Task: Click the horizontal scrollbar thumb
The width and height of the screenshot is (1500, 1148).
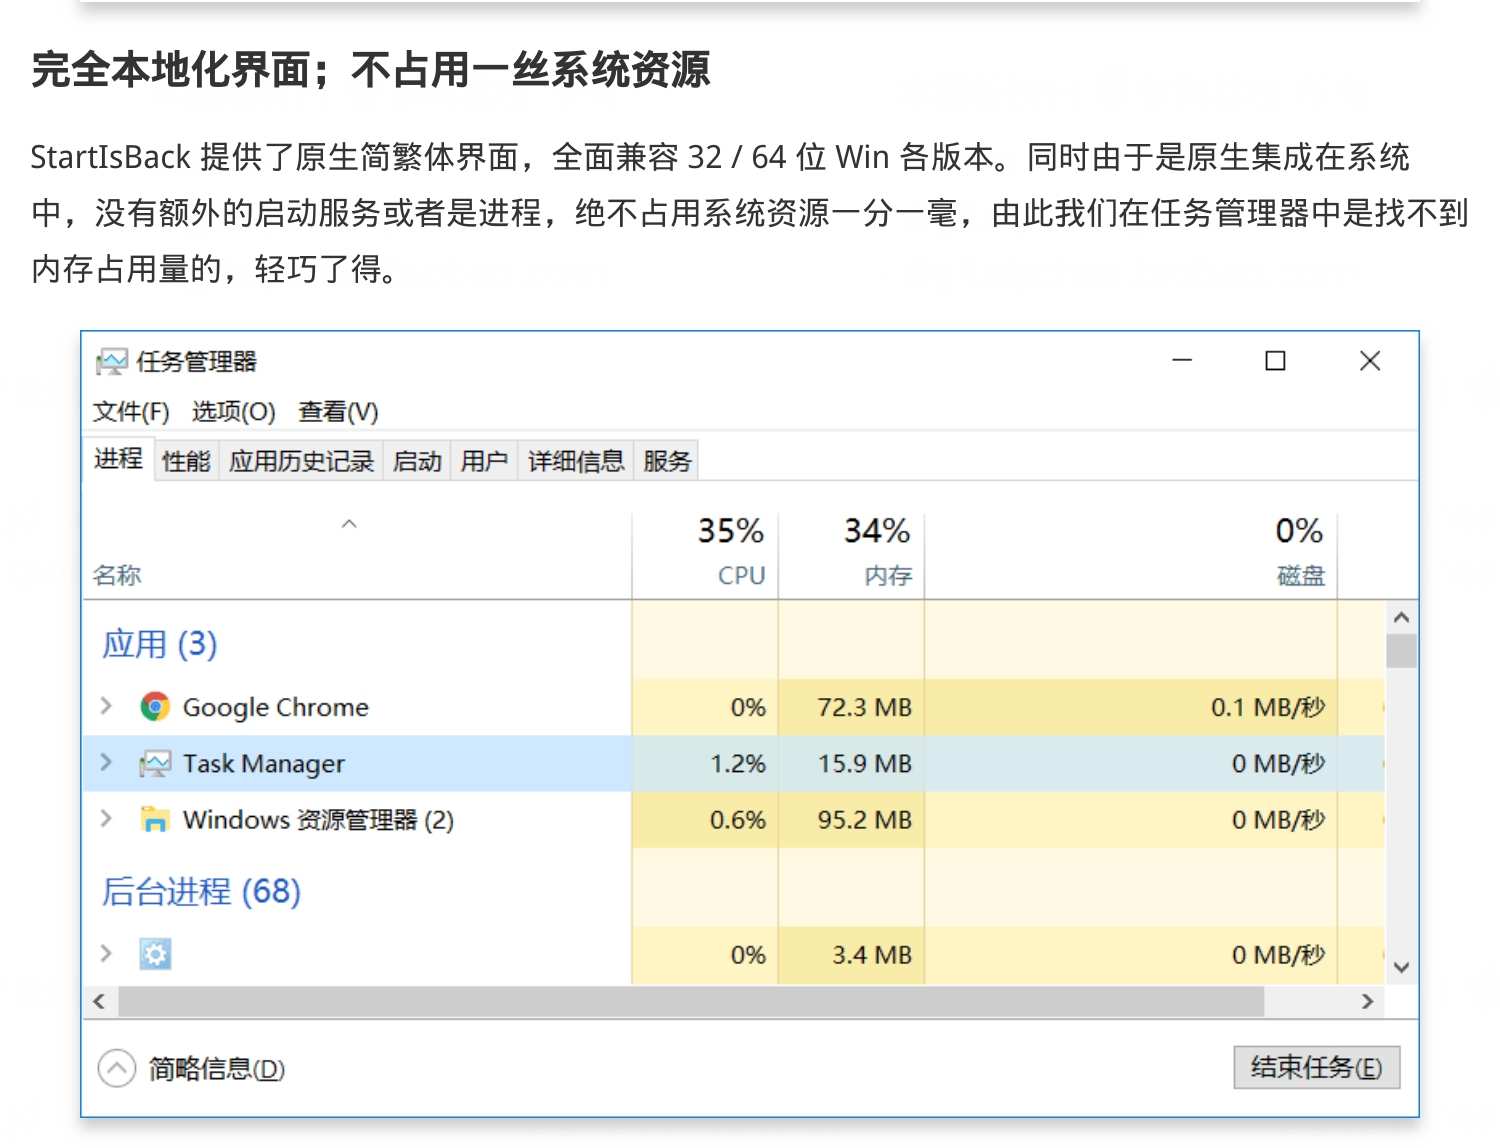Action: [691, 1001]
